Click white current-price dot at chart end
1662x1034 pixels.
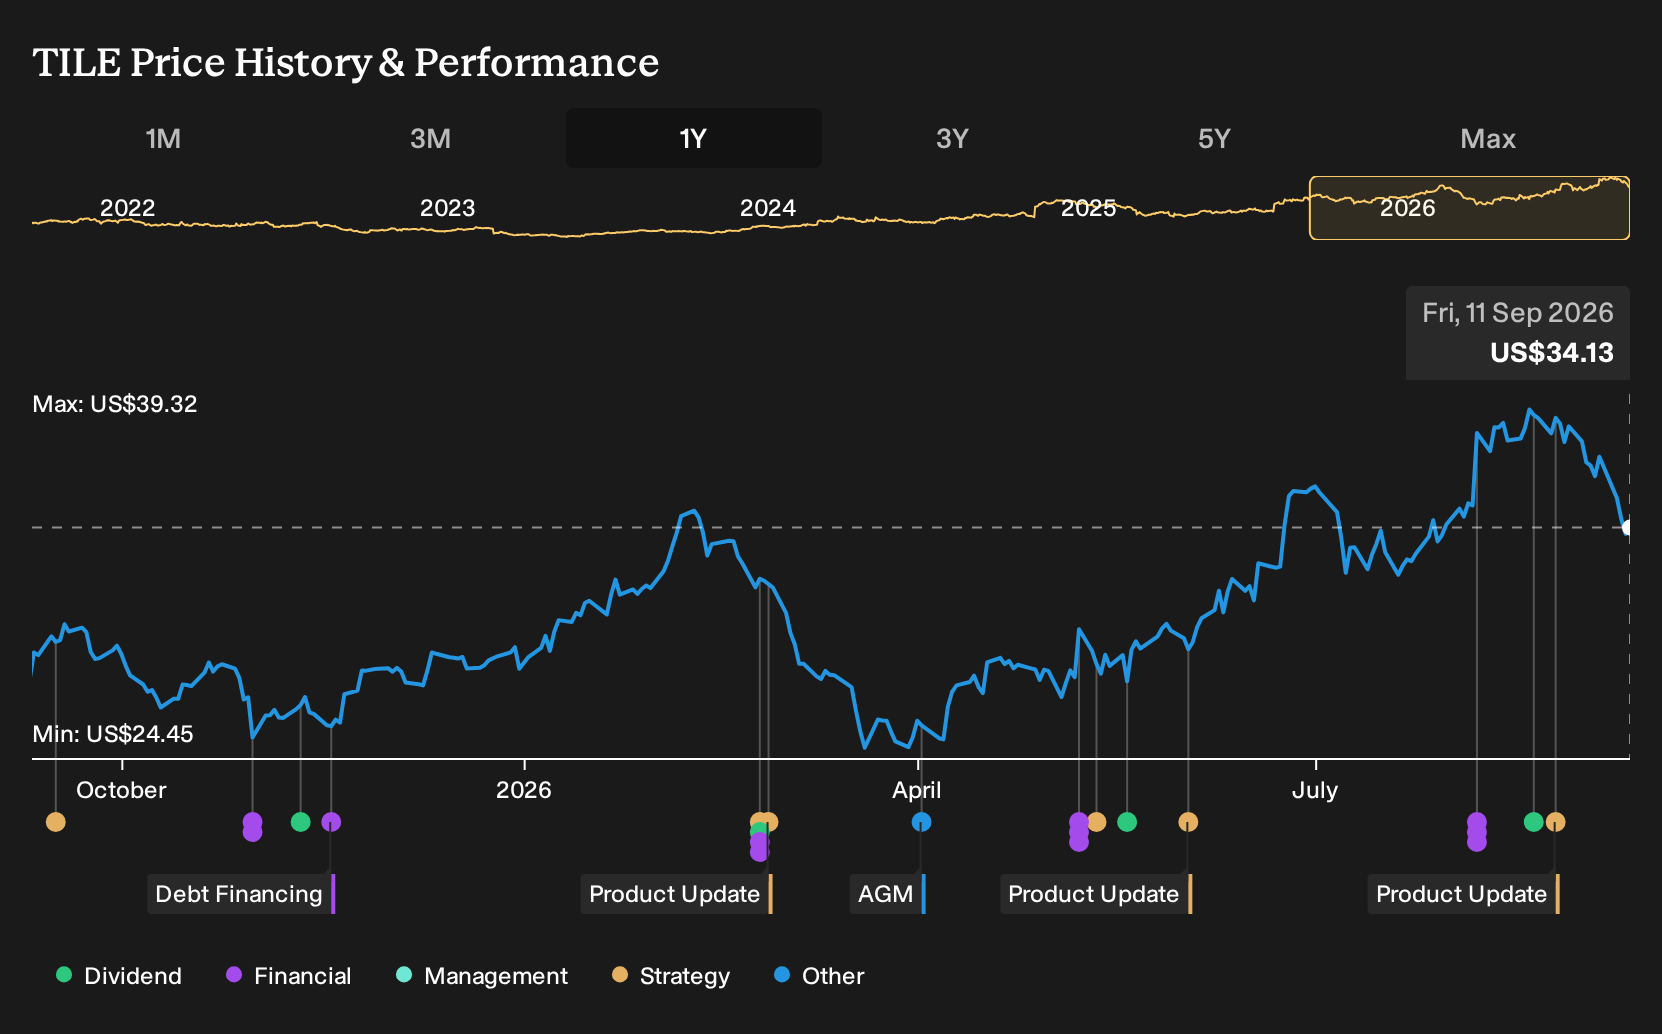click(1627, 527)
